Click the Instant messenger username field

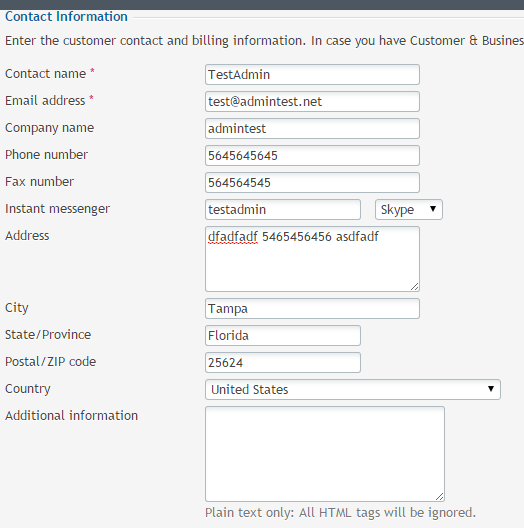coord(283,209)
